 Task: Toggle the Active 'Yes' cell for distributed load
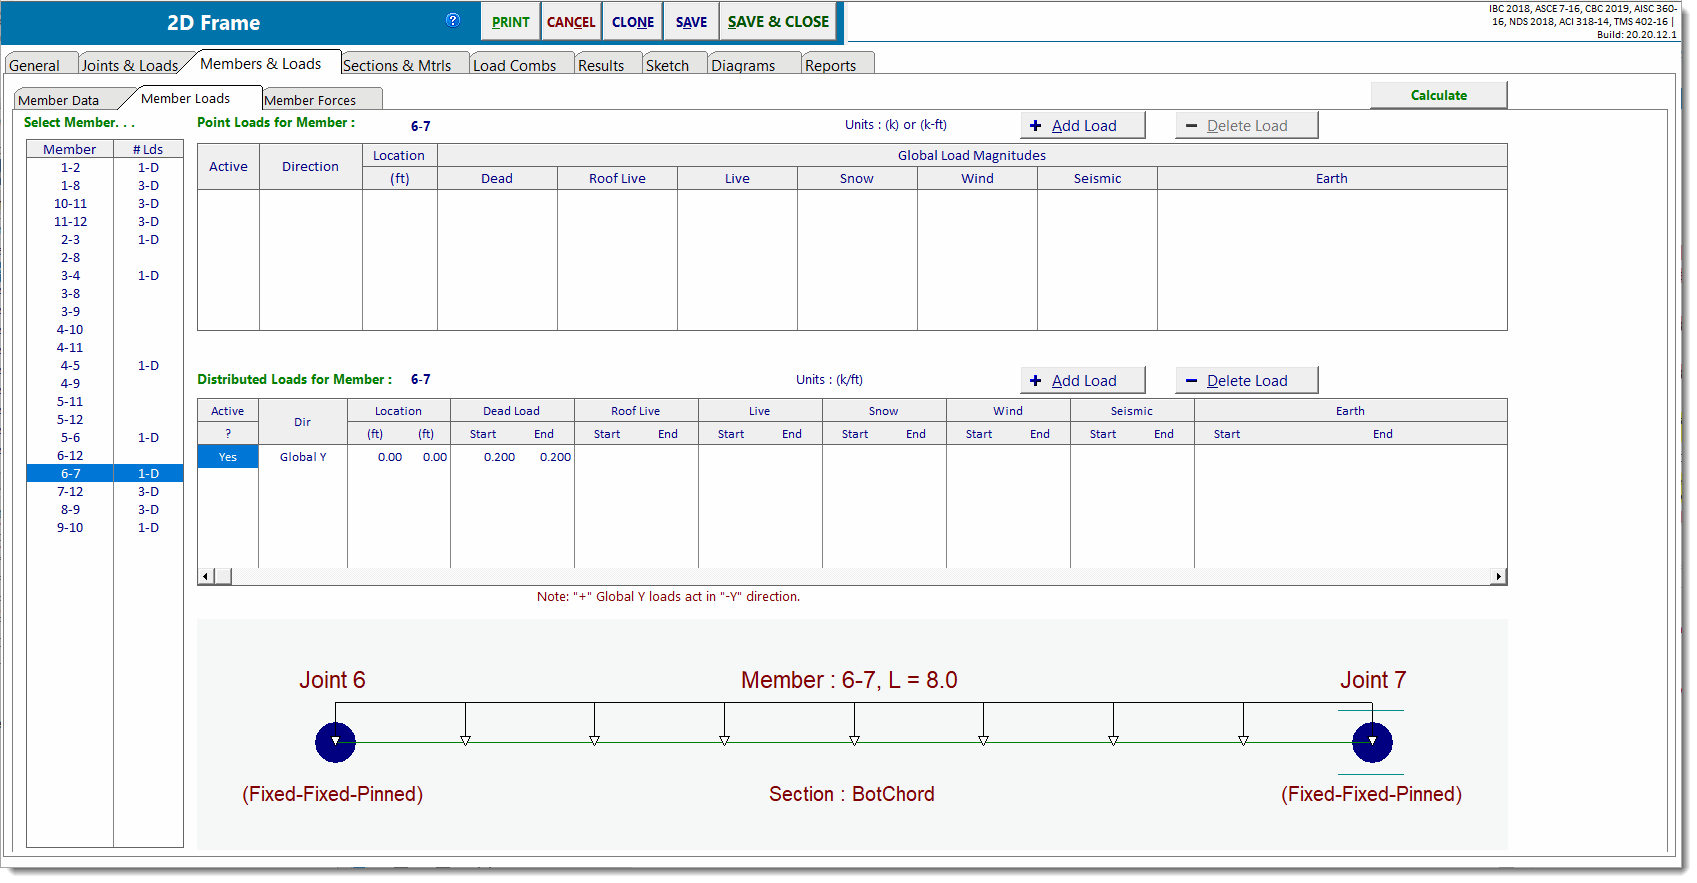click(x=228, y=457)
